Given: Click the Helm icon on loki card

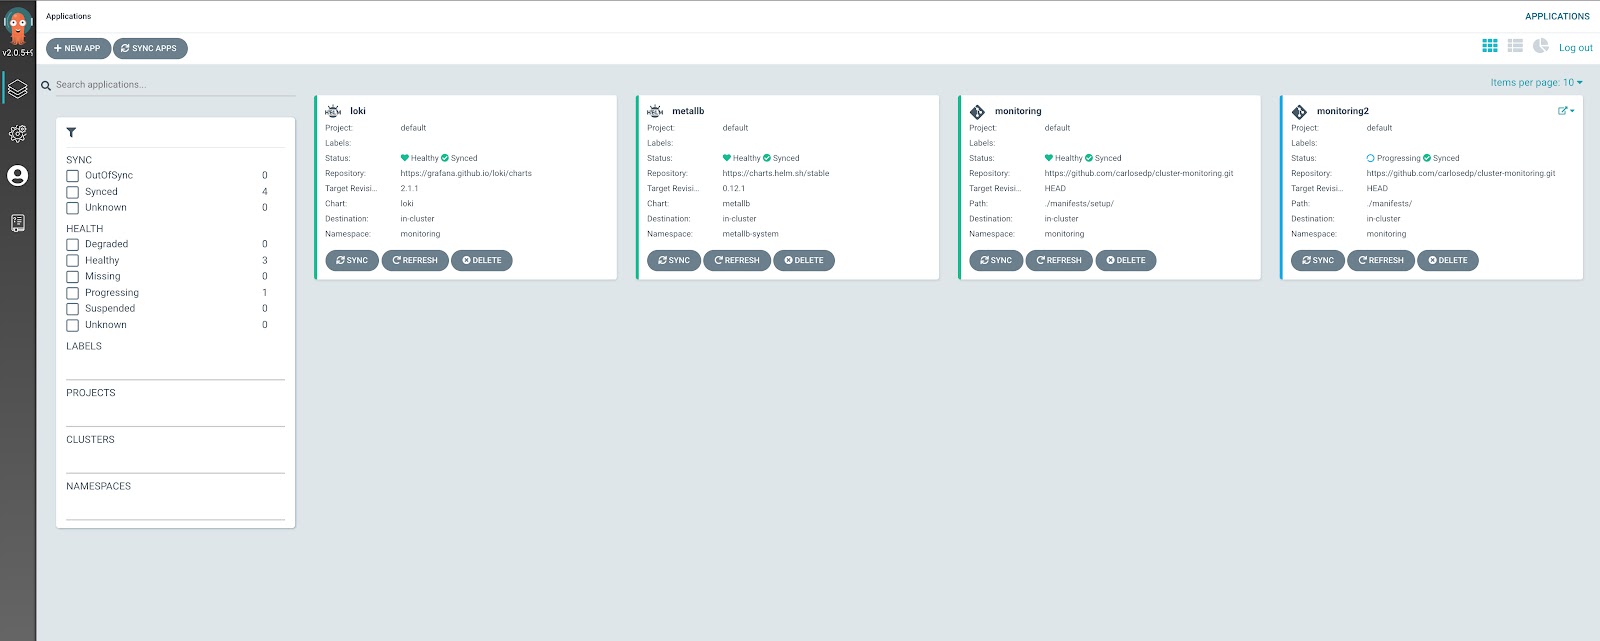Looking at the screenshot, I should click(334, 111).
